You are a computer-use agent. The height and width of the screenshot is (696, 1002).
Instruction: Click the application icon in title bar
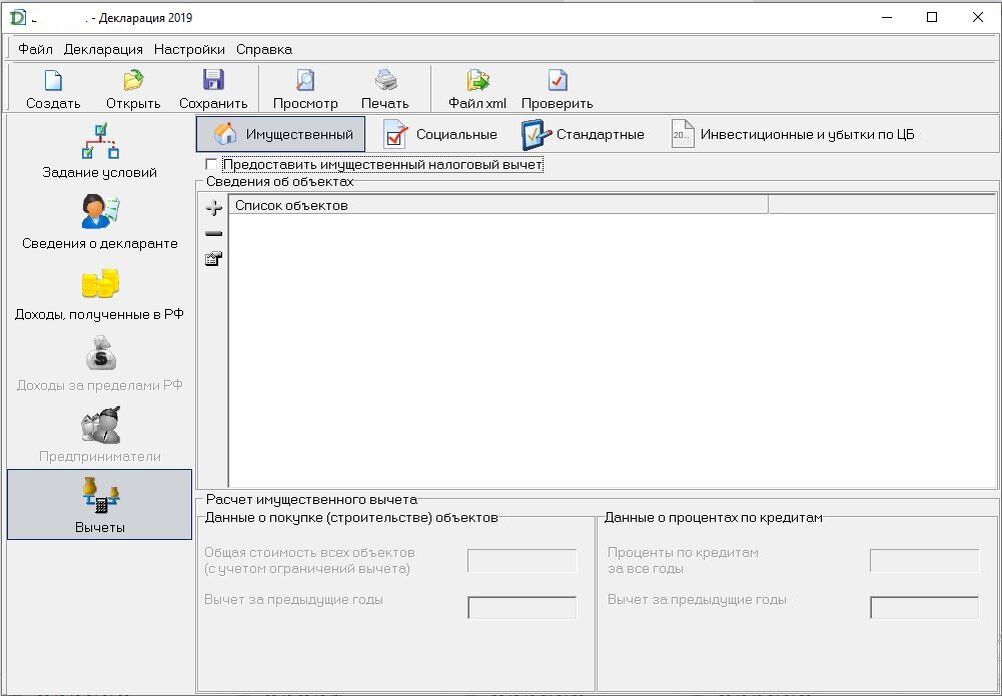coord(17,17)
